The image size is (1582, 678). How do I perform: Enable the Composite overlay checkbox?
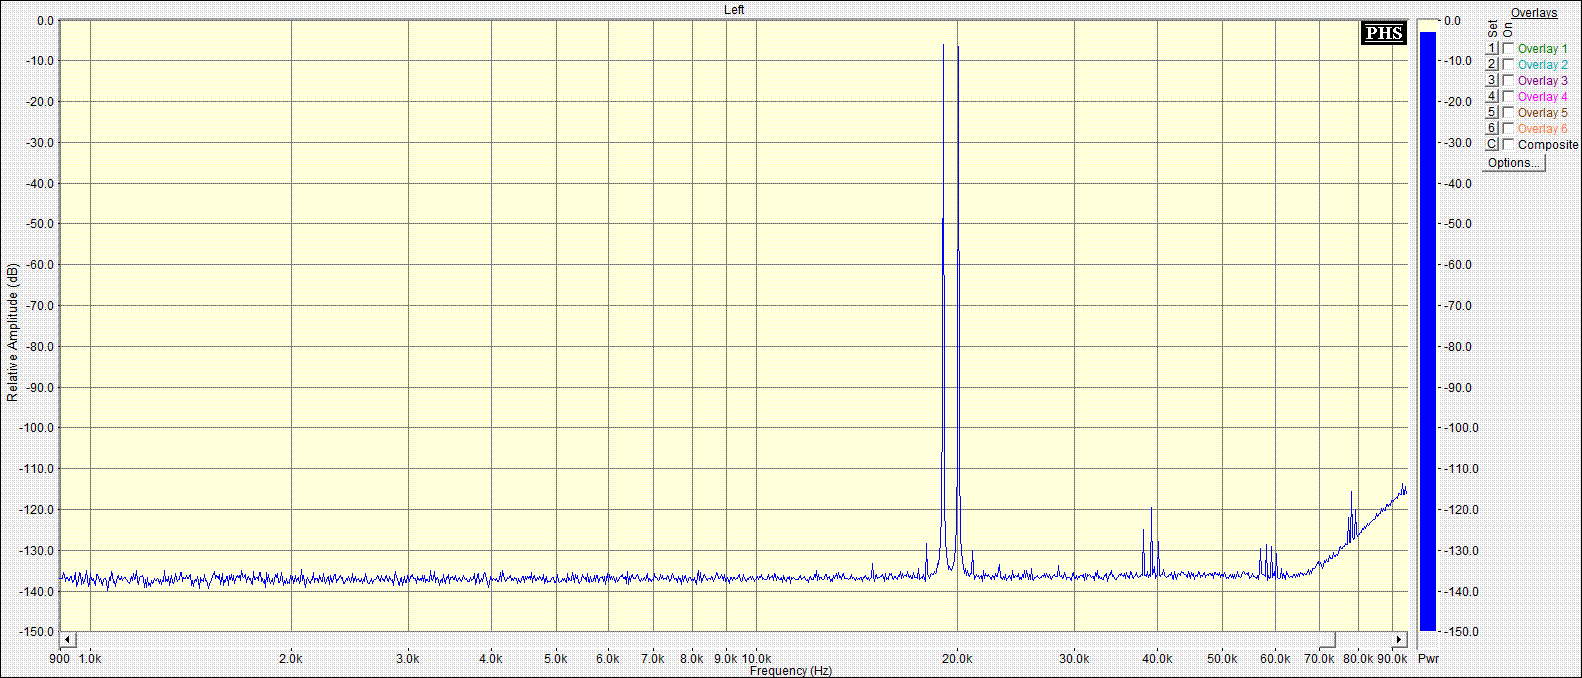click(1508, 144)
